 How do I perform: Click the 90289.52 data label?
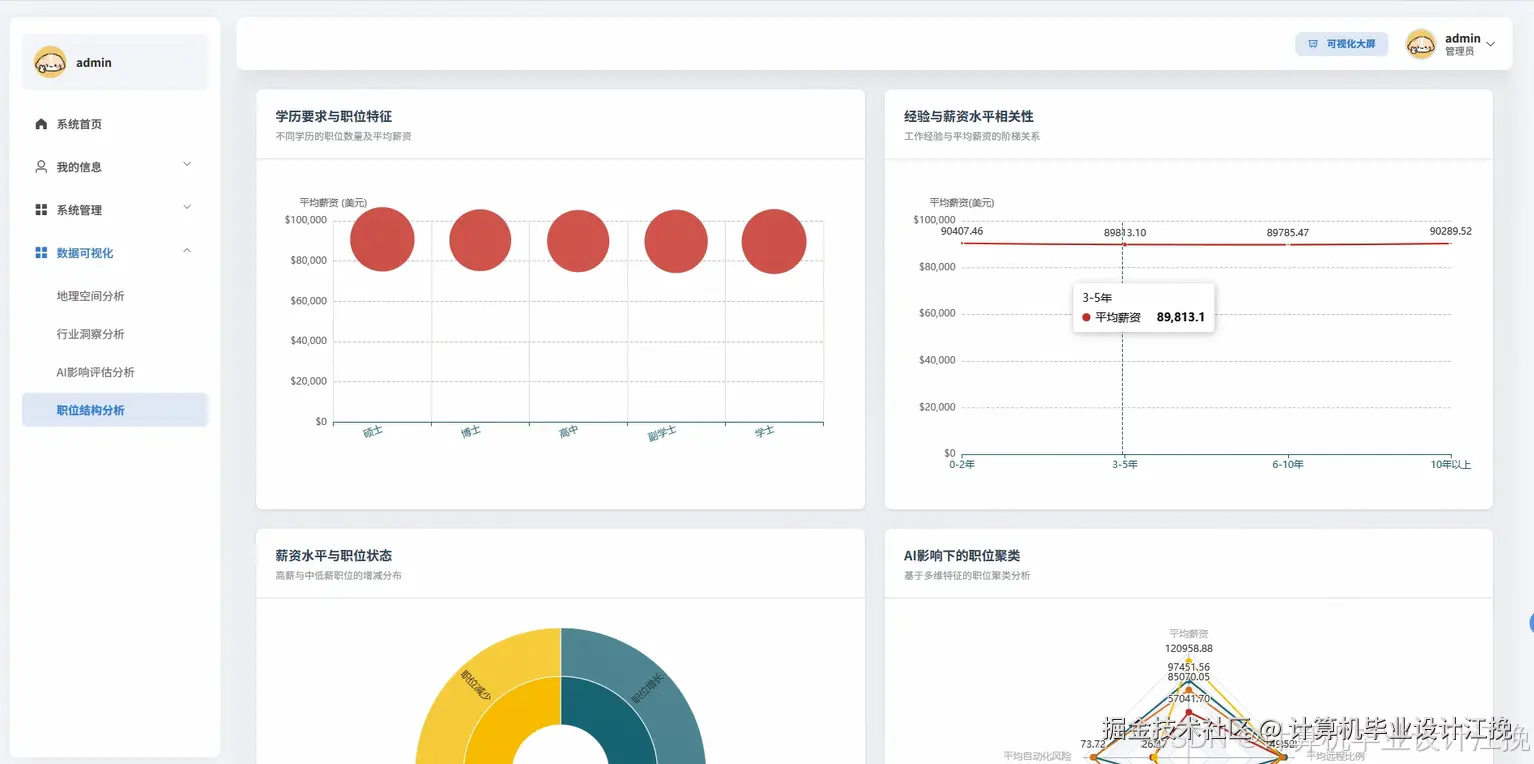point(1451,231)
